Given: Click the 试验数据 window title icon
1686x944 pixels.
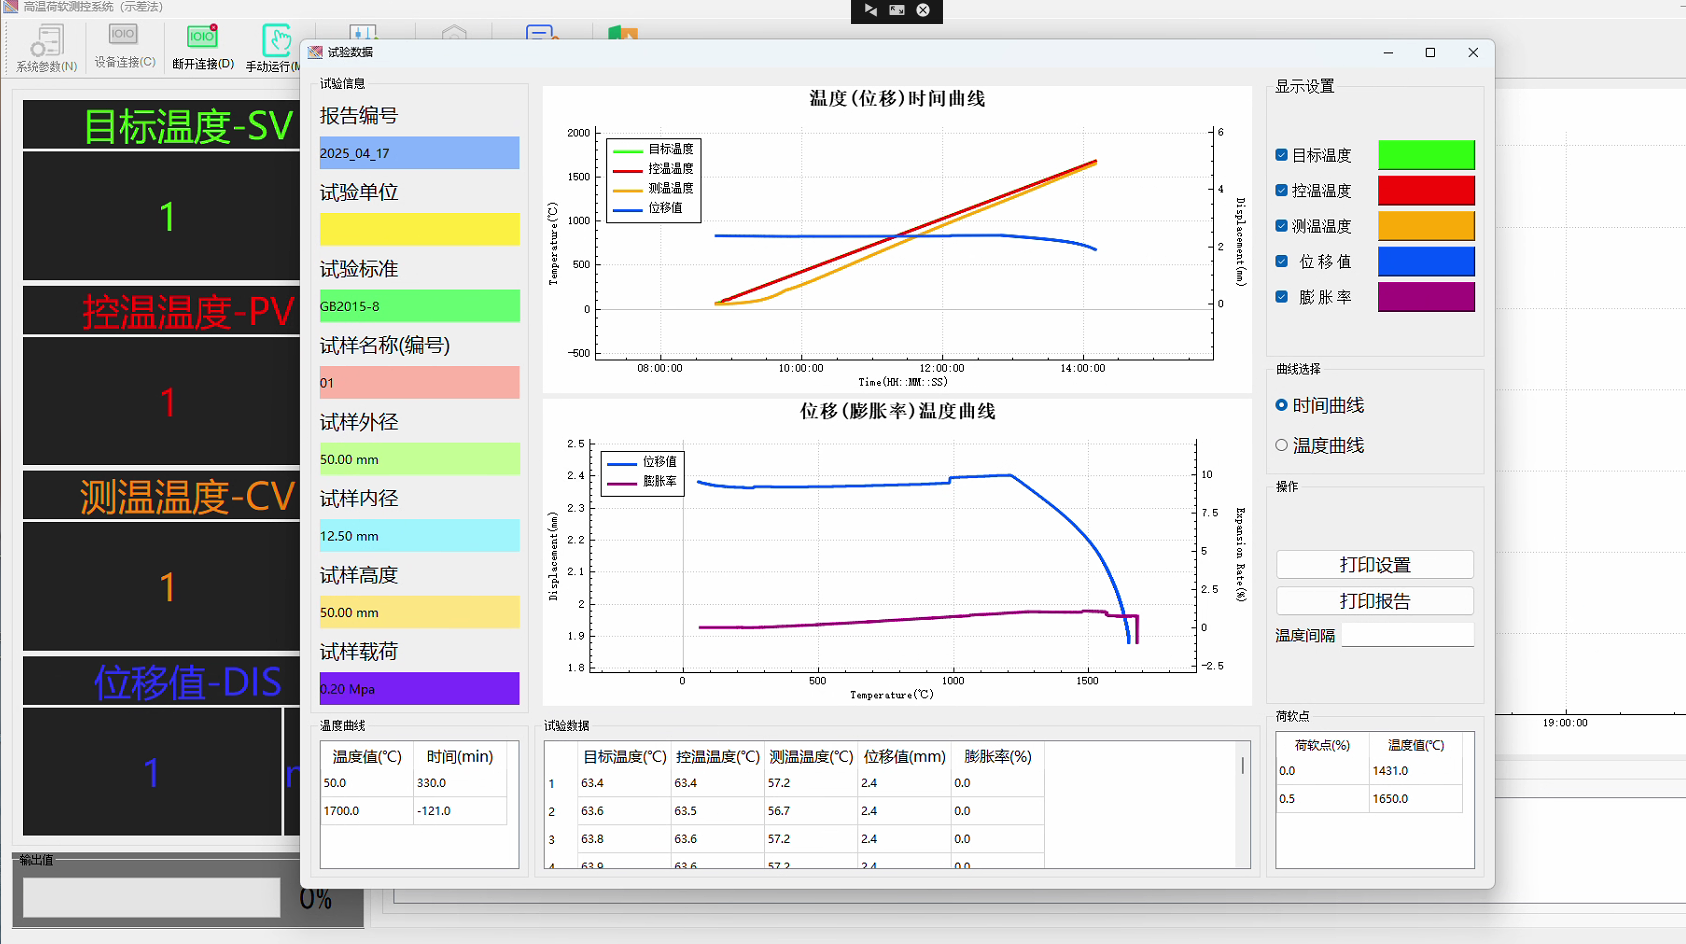Looking at the screenshot, I should pos(315,52).
